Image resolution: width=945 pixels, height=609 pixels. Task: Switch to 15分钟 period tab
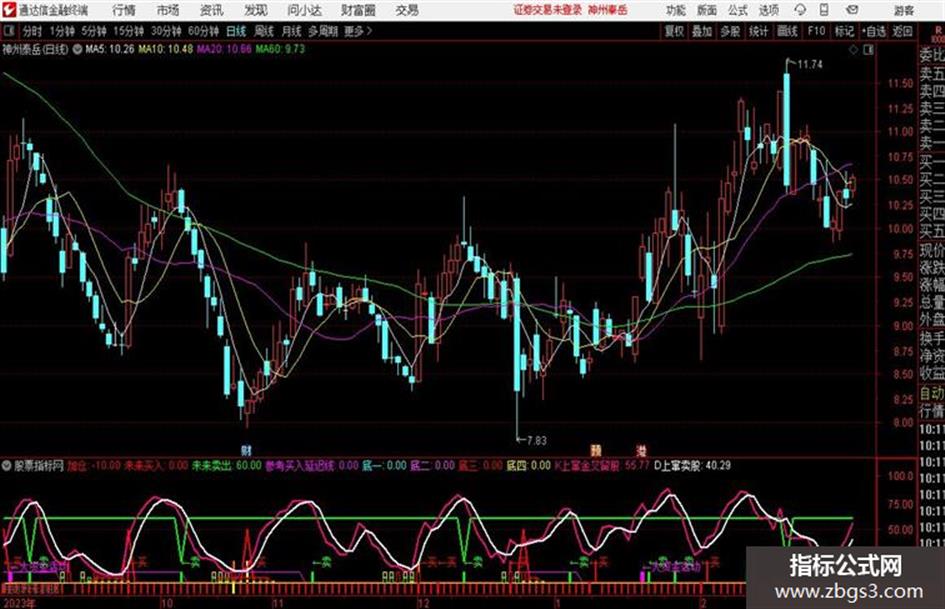click(129, 31)
